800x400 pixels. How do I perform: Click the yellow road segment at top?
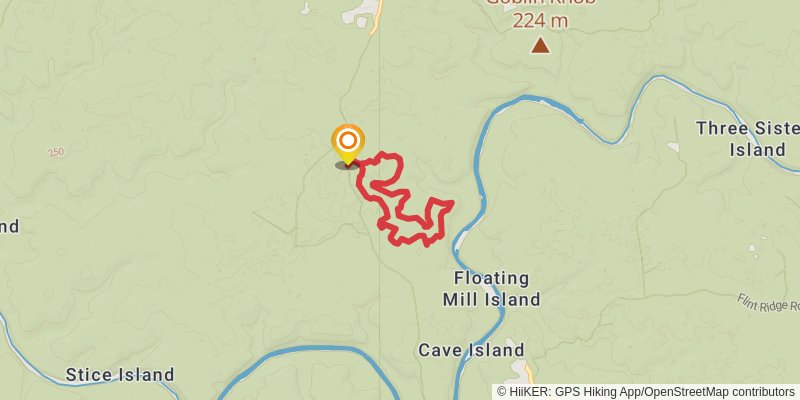[377, 18]
